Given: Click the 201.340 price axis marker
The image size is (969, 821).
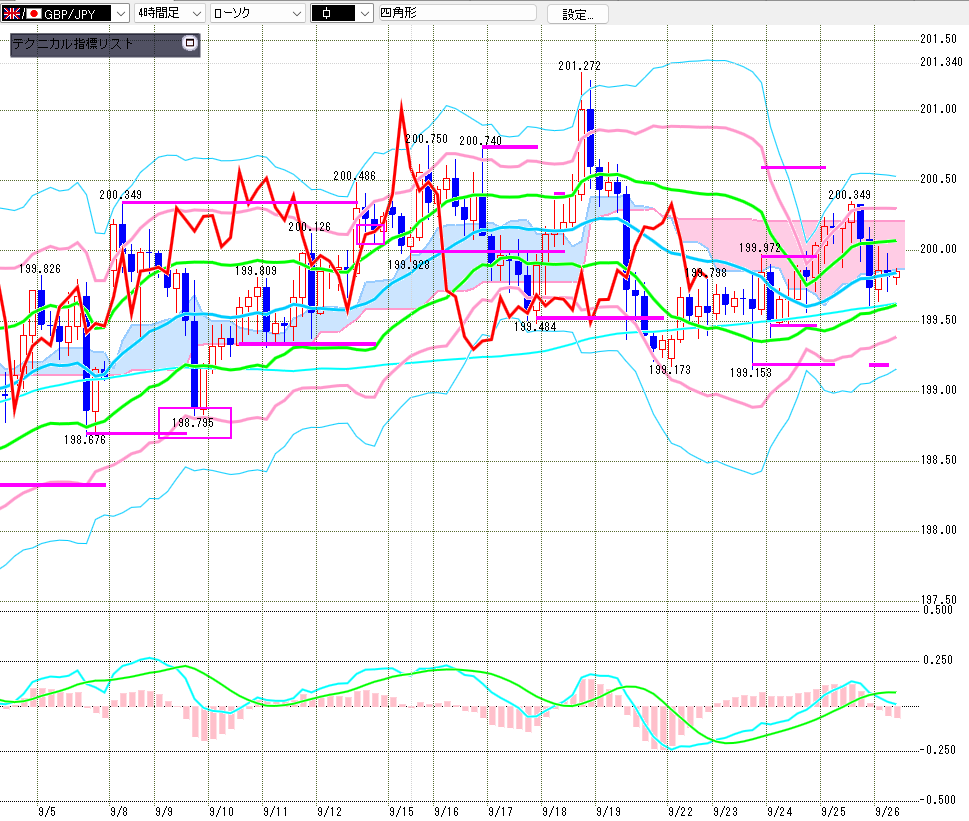Looking at the screenshot, I should 940,62.
